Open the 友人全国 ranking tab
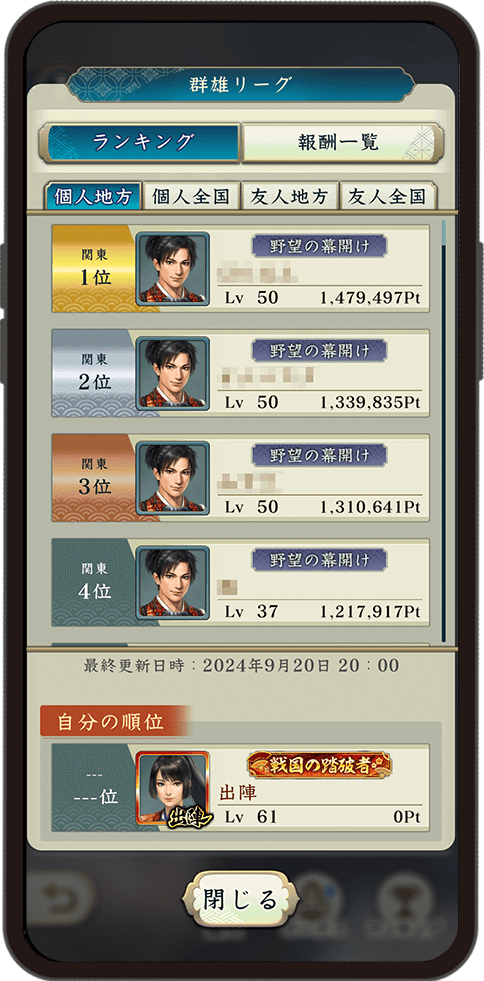Viewport: 484px width, 981px height. click(388, 196)
